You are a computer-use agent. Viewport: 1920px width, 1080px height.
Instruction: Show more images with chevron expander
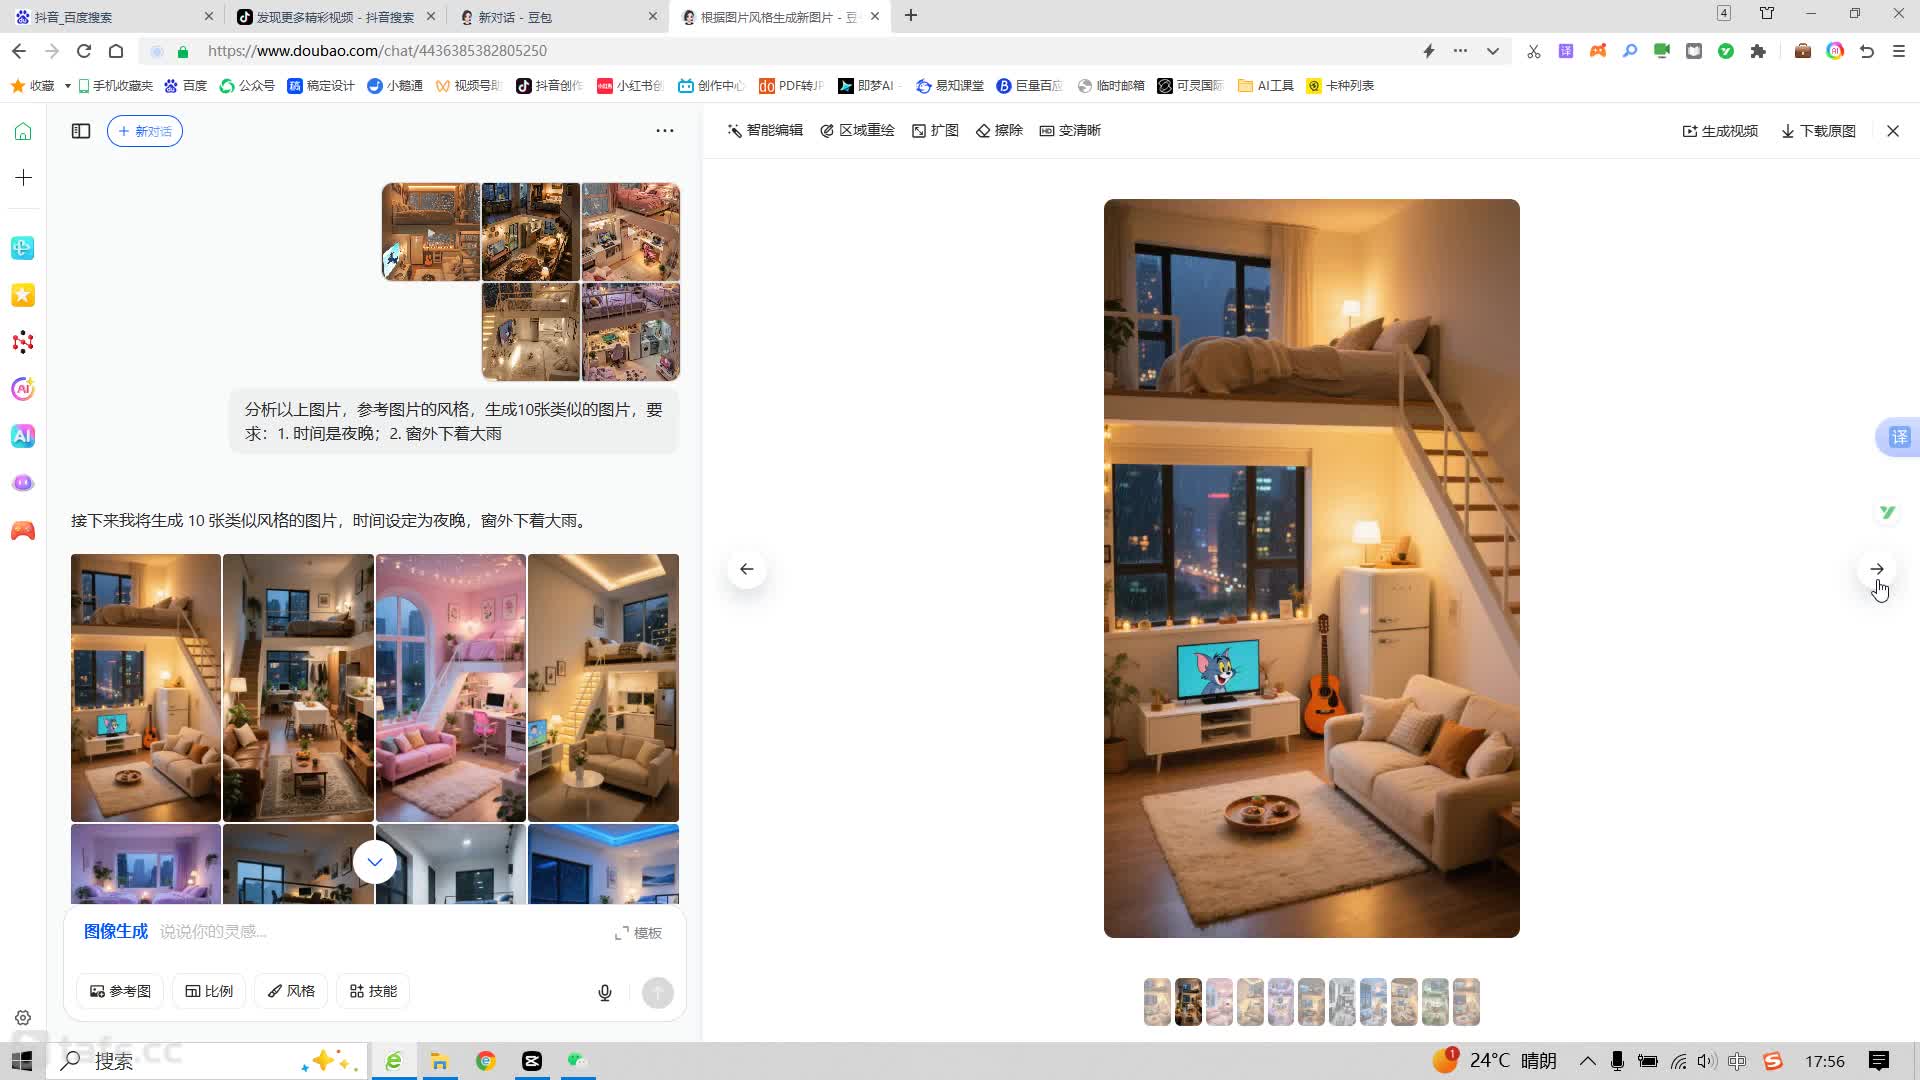[374, 861]
